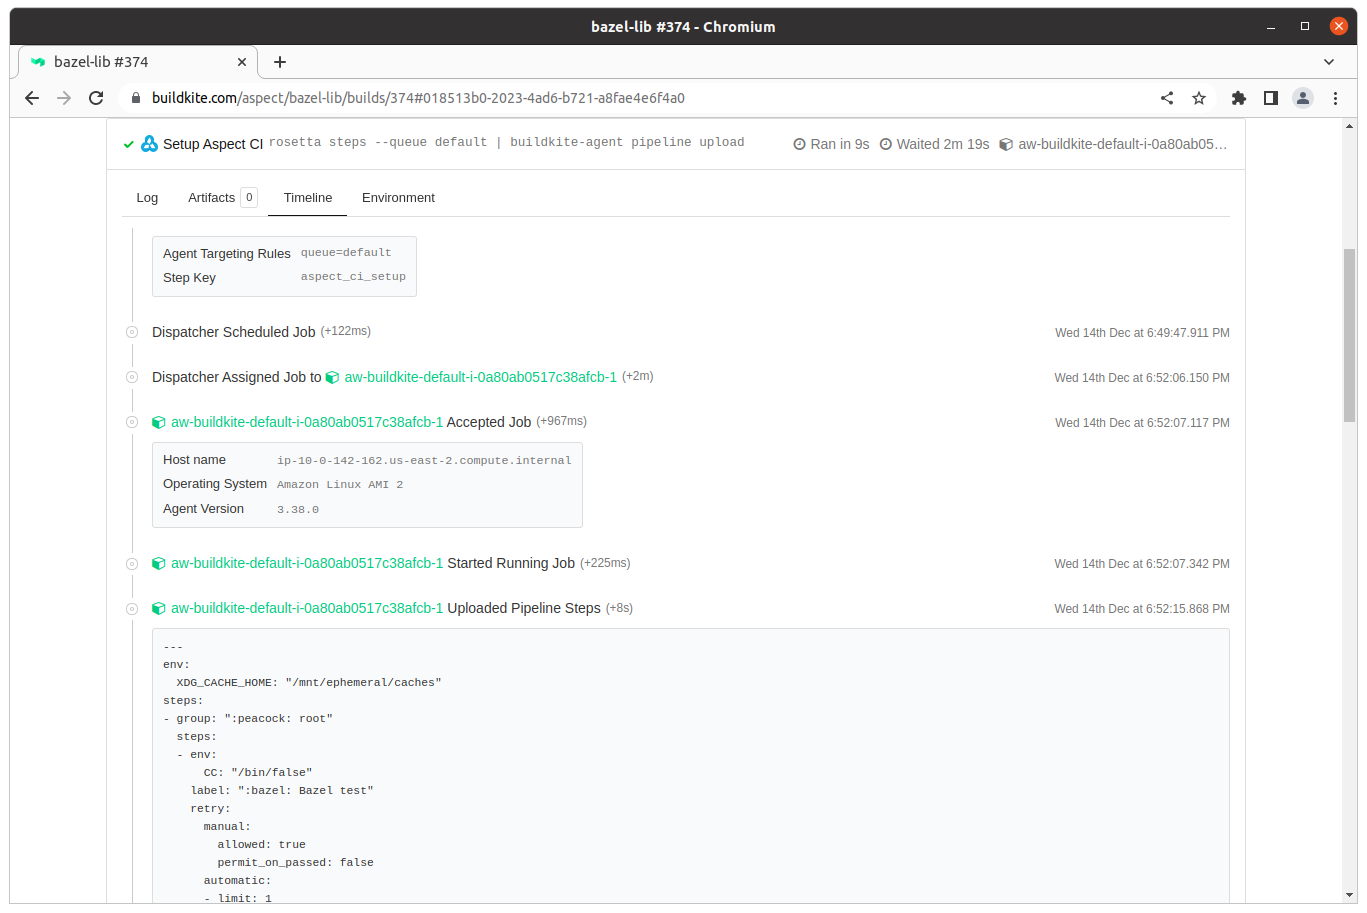This screenshot has height=913, width=1367.
Task: Open the tab search dropdown arrow
Action: click(x=1329, y=62)
